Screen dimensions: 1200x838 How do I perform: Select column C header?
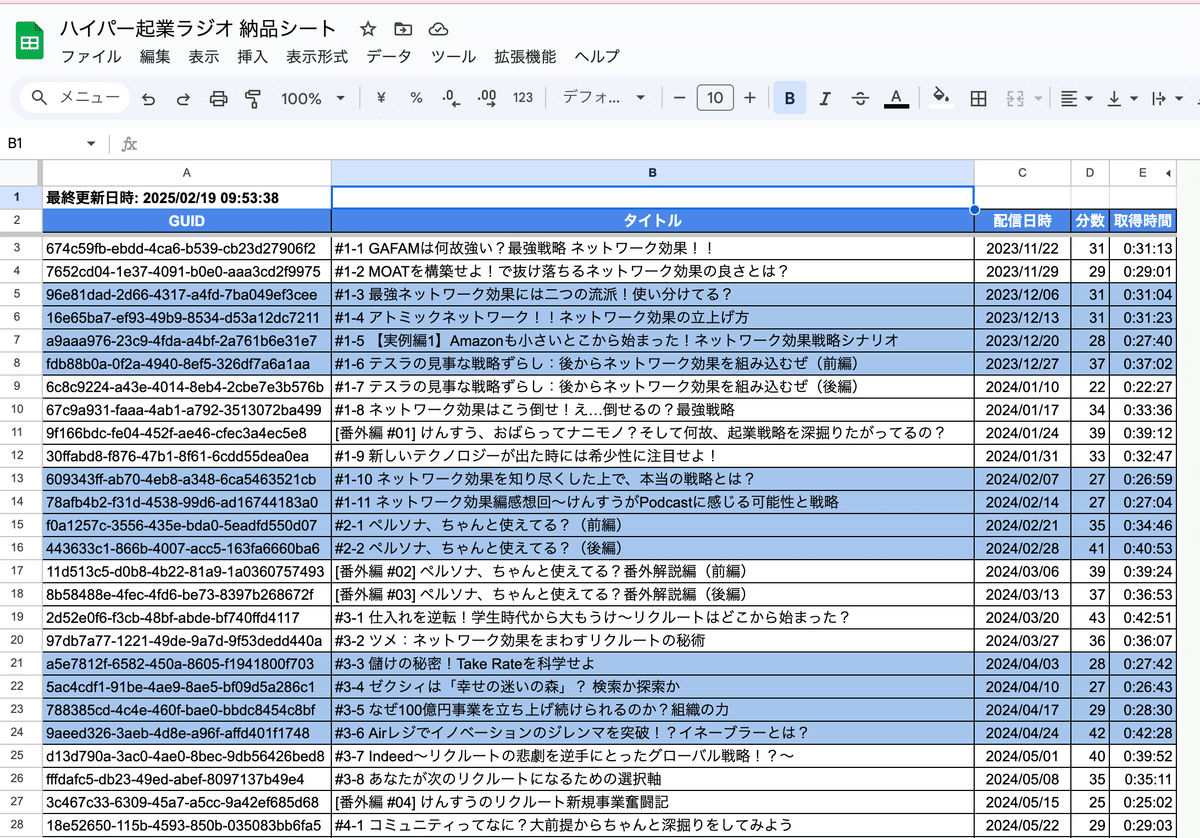[1022, 172]
